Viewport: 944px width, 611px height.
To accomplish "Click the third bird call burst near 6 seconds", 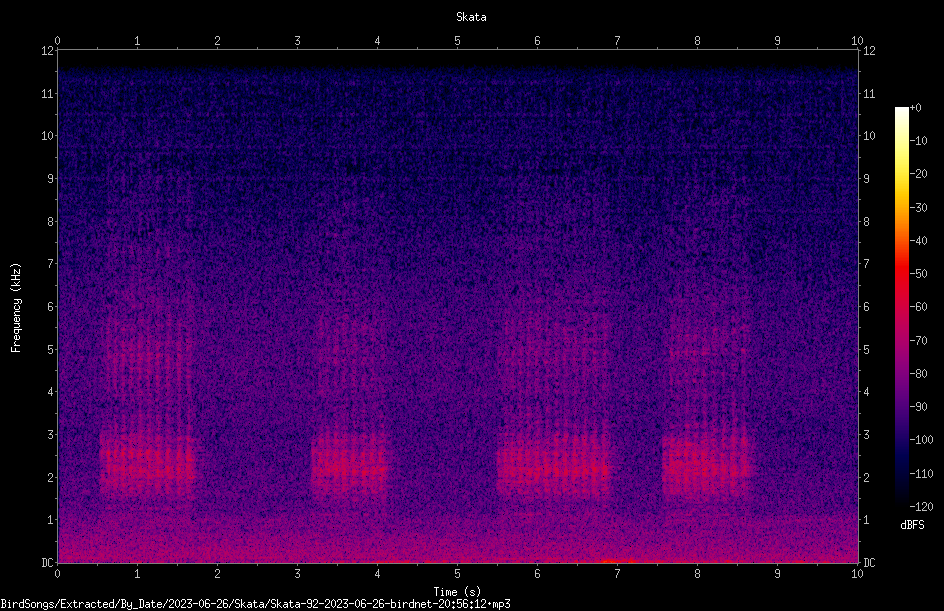I will coord(554,466).
